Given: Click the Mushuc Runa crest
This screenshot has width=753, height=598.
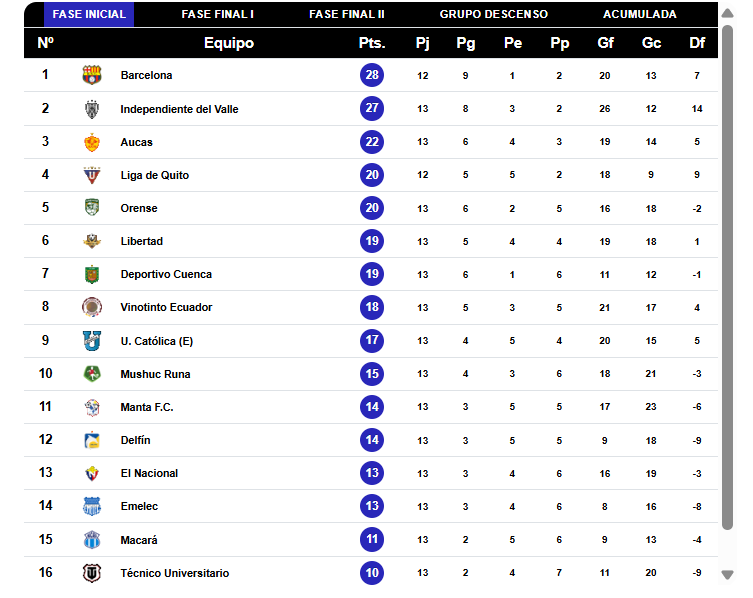Looking at the screenshot, I should tap(92, 374).
